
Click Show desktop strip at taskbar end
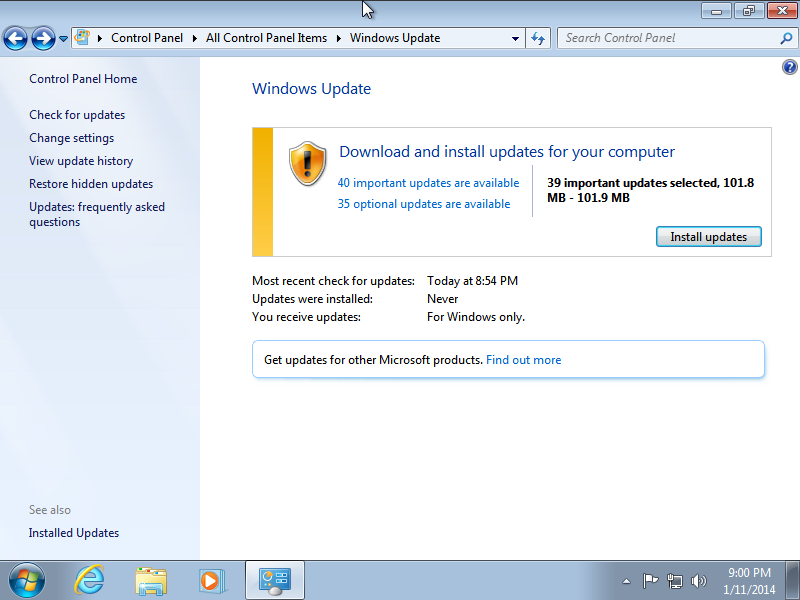pyautogui.click(x=792, y=580)
